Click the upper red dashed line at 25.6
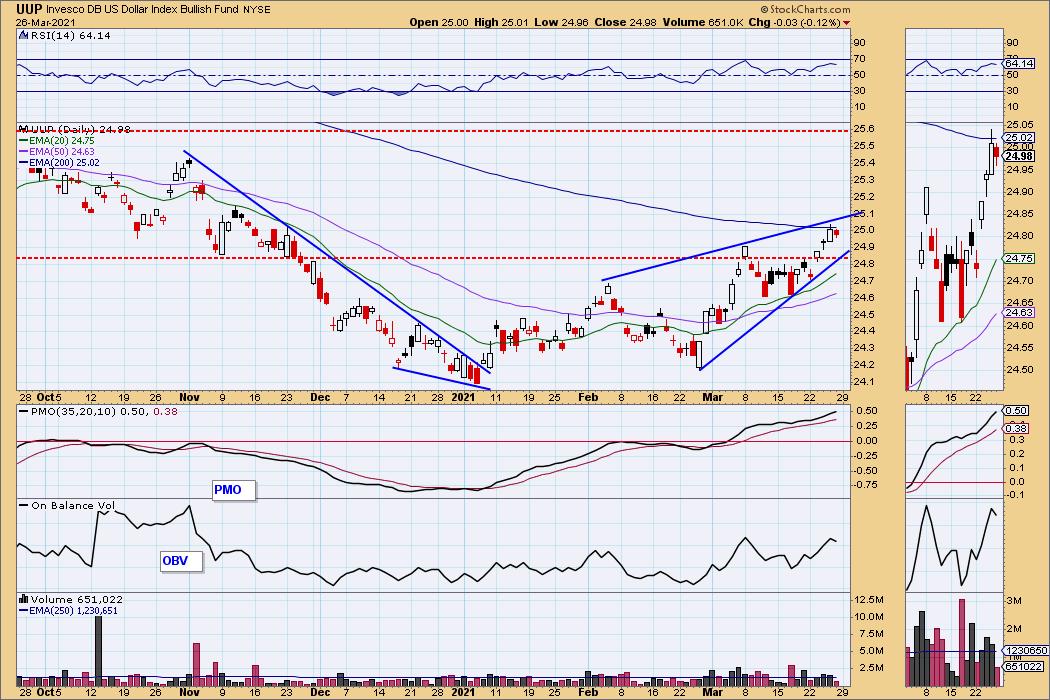The image size is (1050, 700). 433,131
